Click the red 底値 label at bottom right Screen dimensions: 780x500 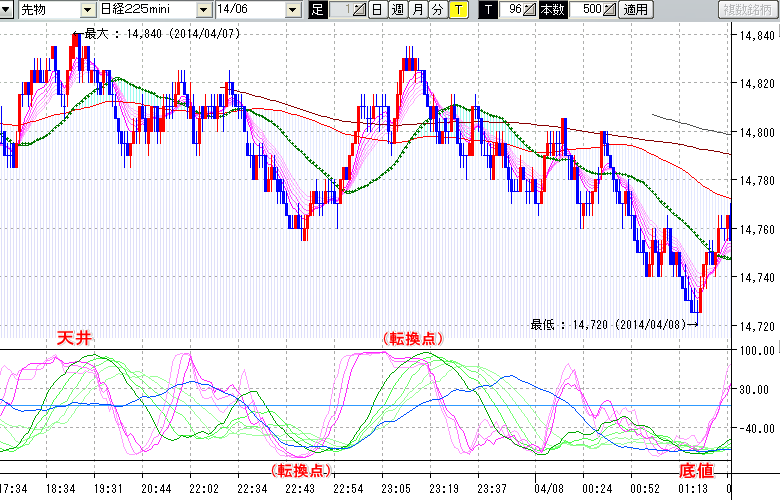(698, 470)
